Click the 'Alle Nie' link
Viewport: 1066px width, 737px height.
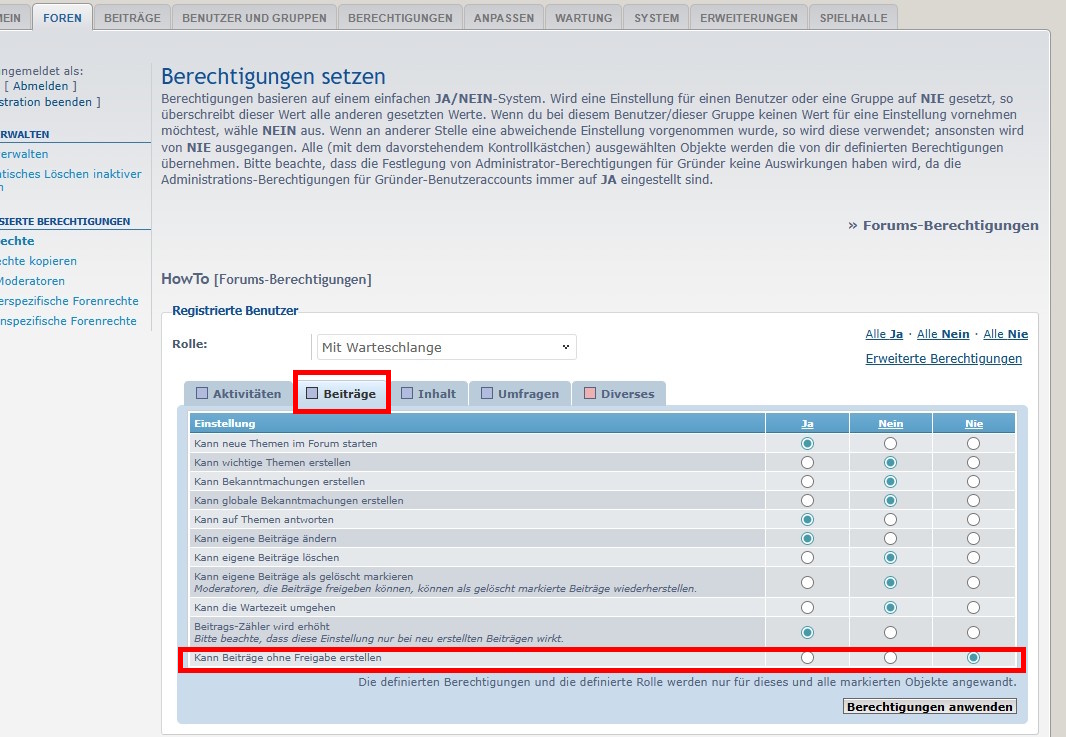pos(1005,334)
